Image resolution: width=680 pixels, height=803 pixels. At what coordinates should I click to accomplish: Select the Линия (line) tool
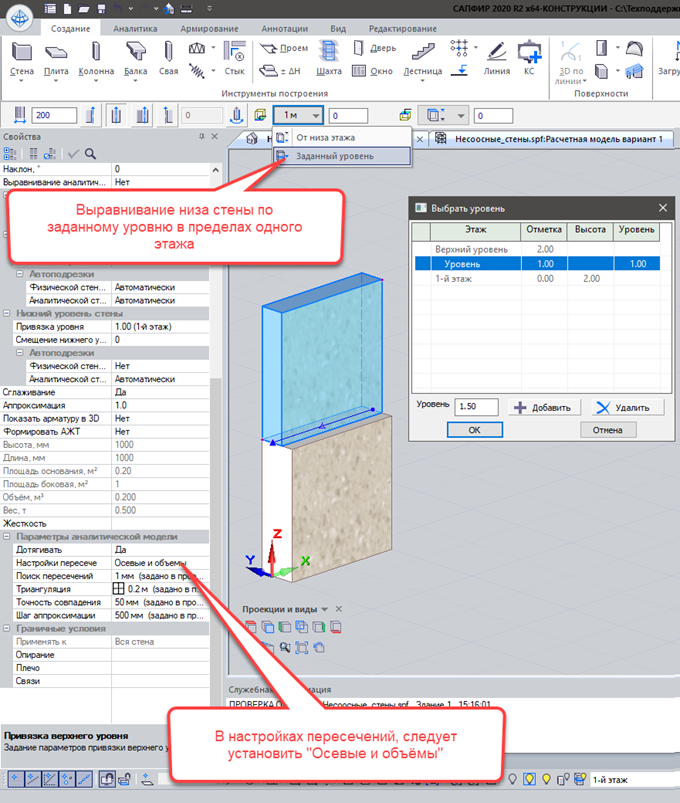[497, 59]
